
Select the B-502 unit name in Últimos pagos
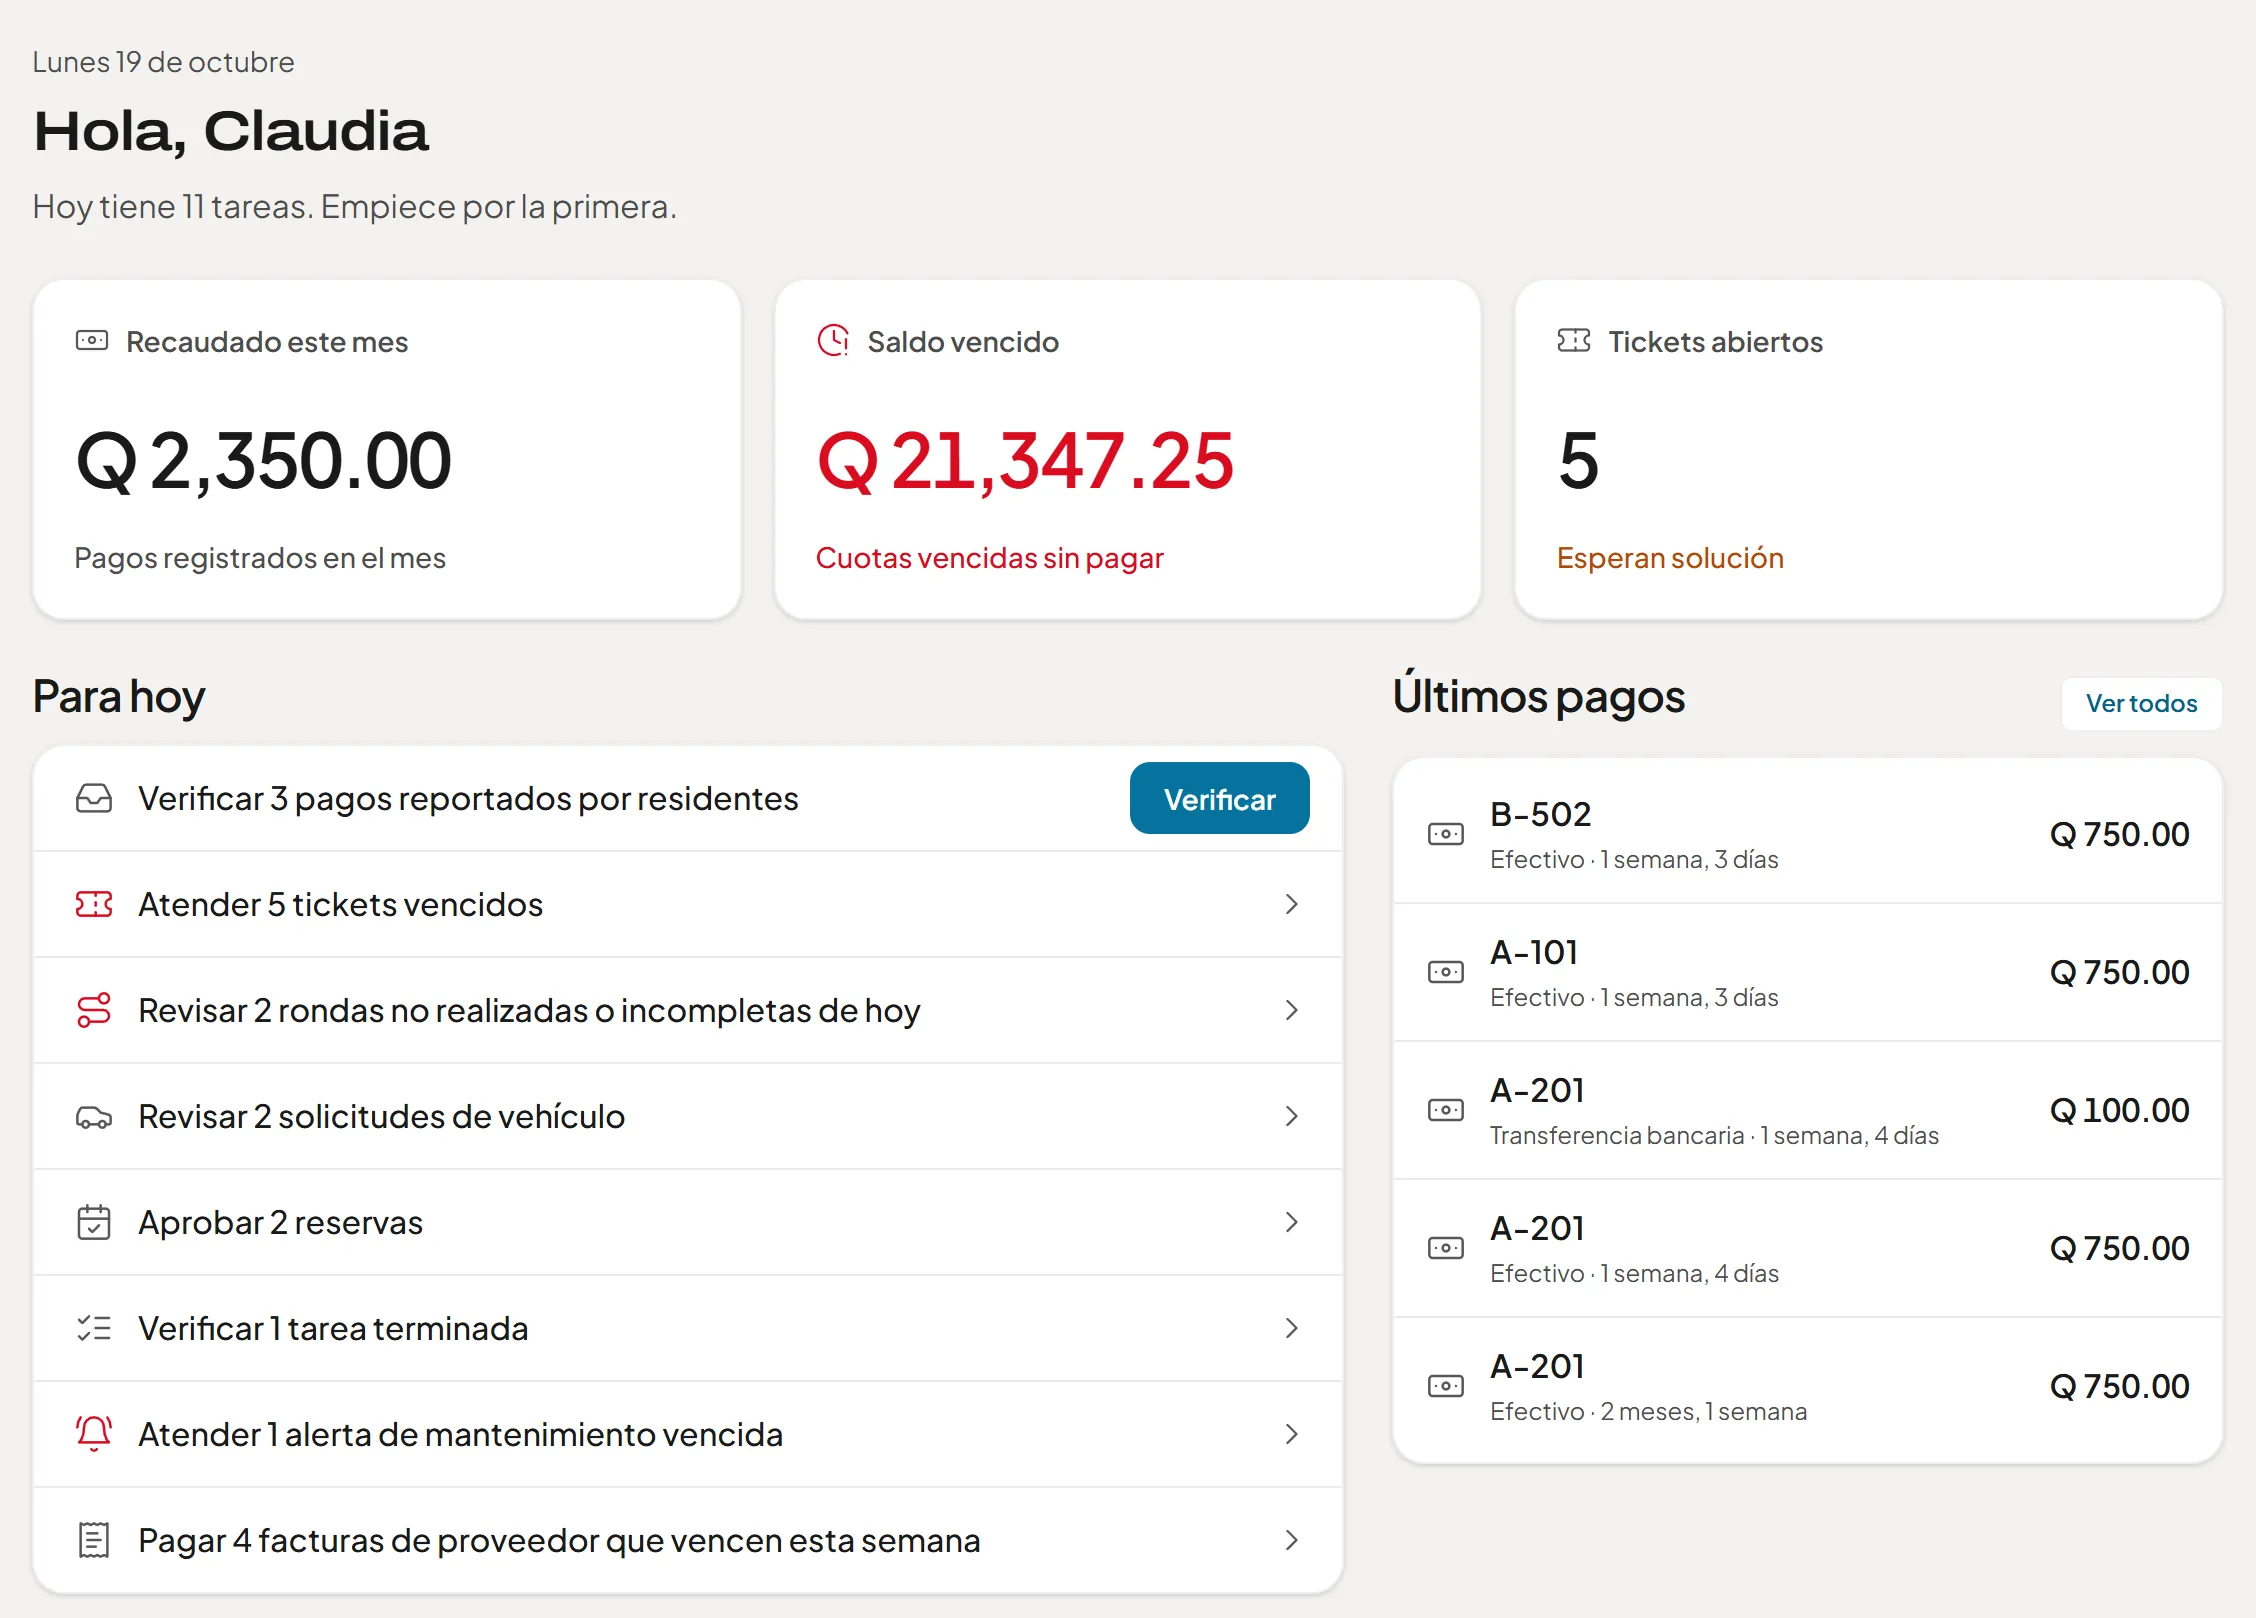point(1540,814)
